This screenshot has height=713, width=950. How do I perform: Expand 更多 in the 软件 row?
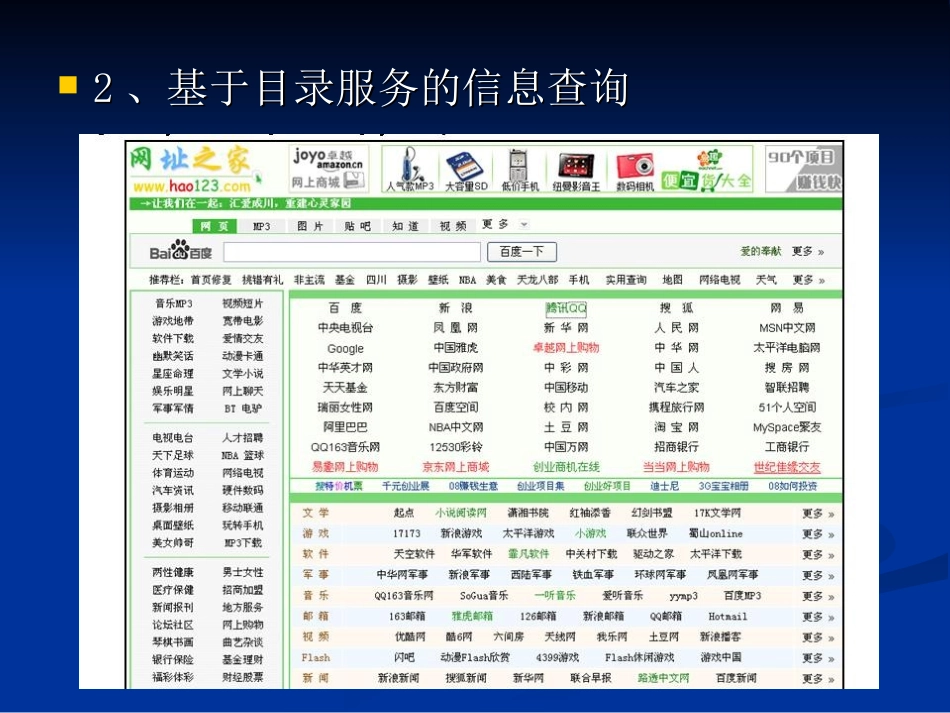(818, 555)
